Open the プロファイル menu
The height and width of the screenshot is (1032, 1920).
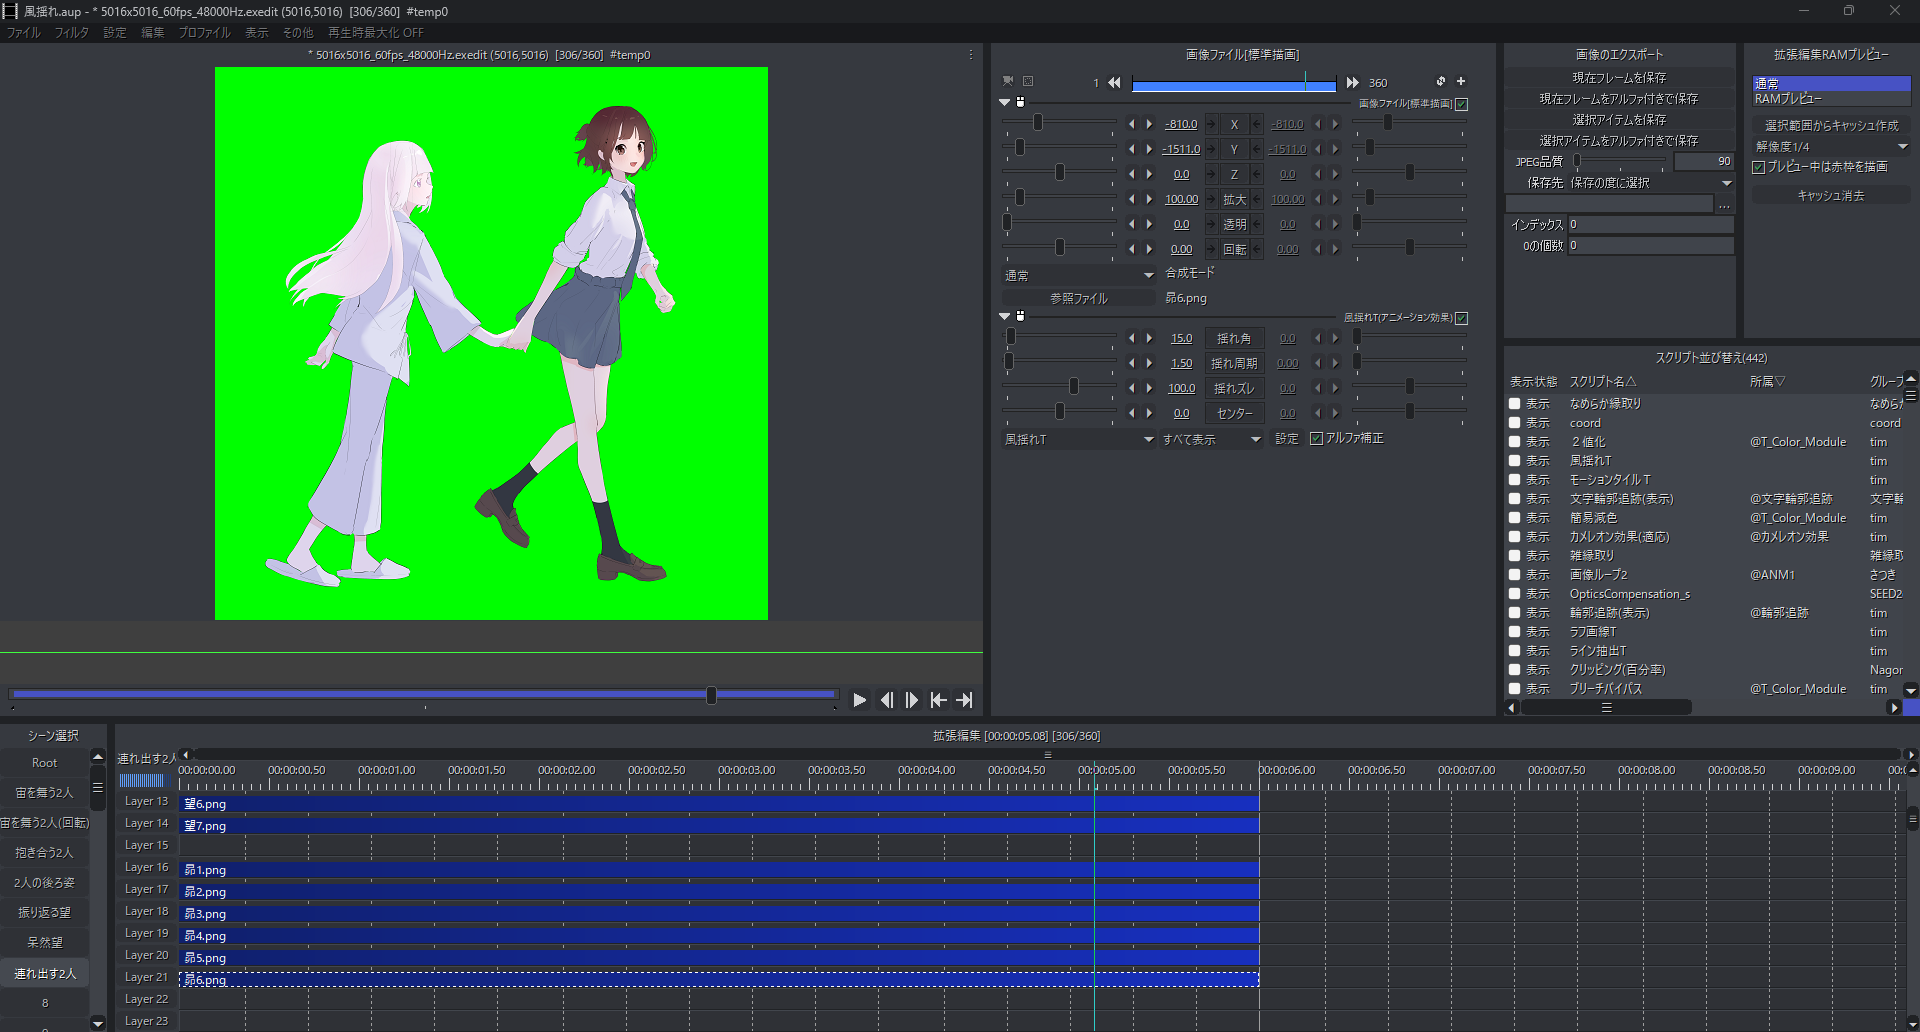click(x=204, y=33)
